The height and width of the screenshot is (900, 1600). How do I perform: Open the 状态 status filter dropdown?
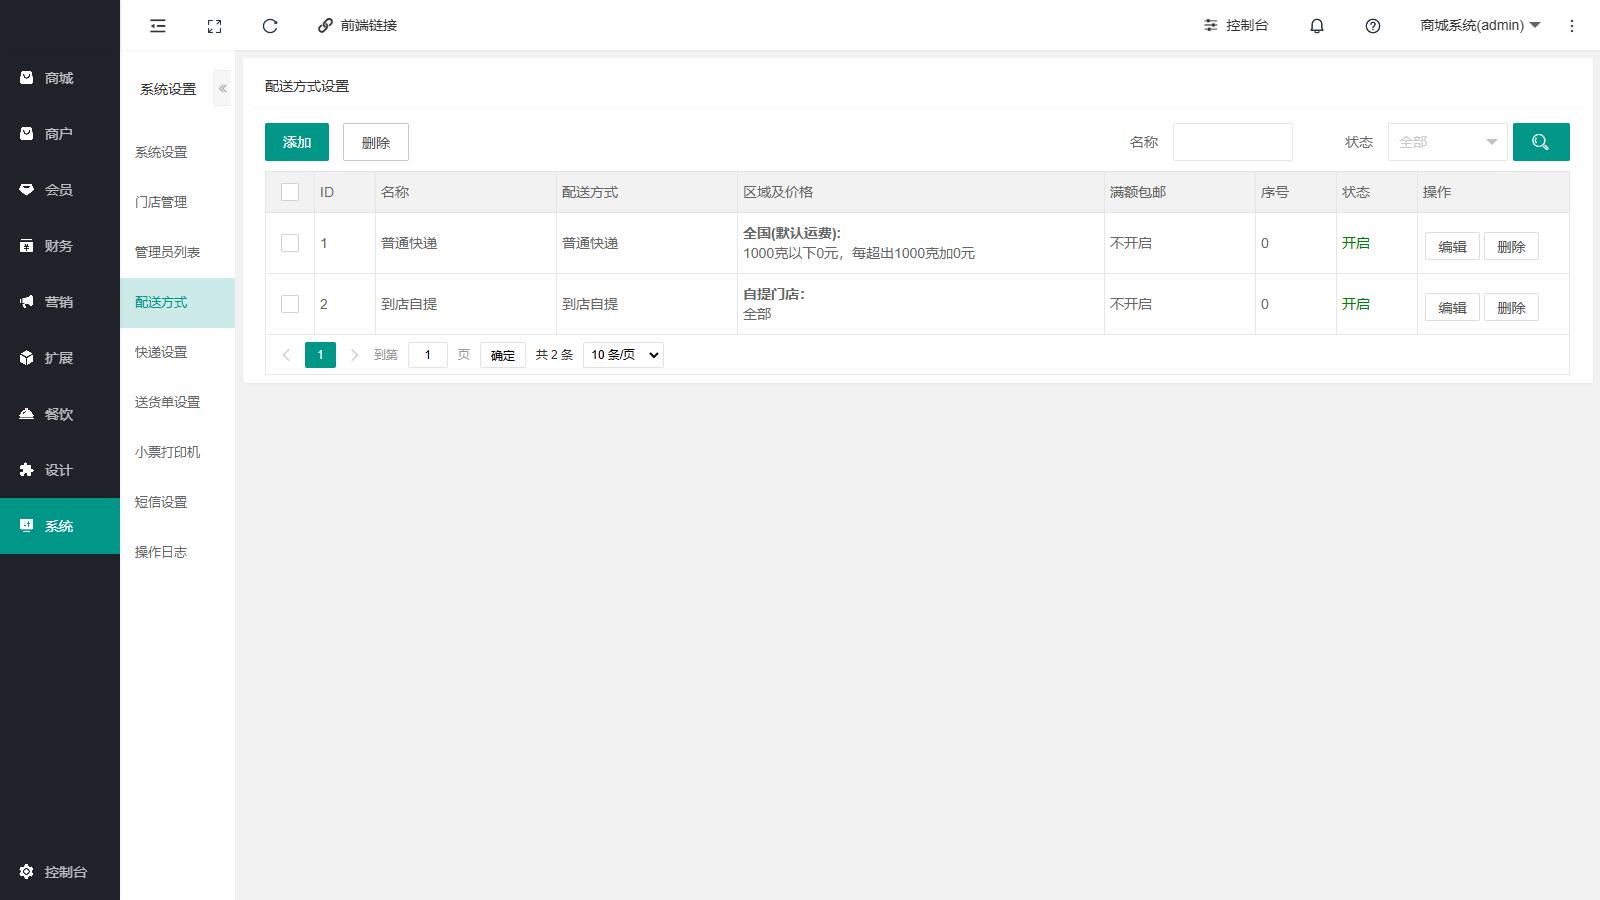(1447, 142)
